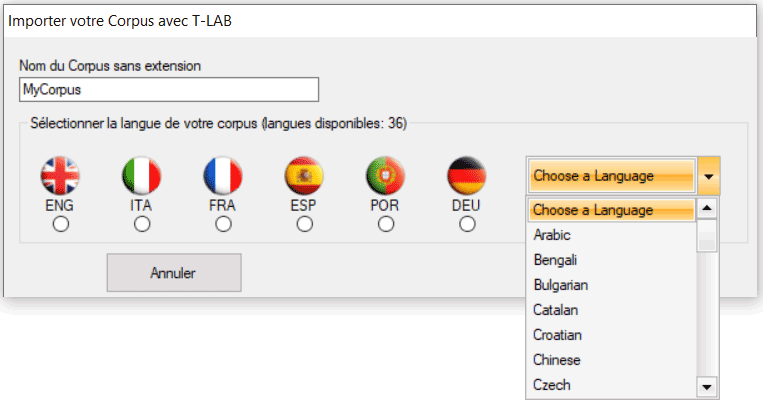Select the DEU radio button
The image size is (763, 402).
pyautogui.click(x=467, y=224)
